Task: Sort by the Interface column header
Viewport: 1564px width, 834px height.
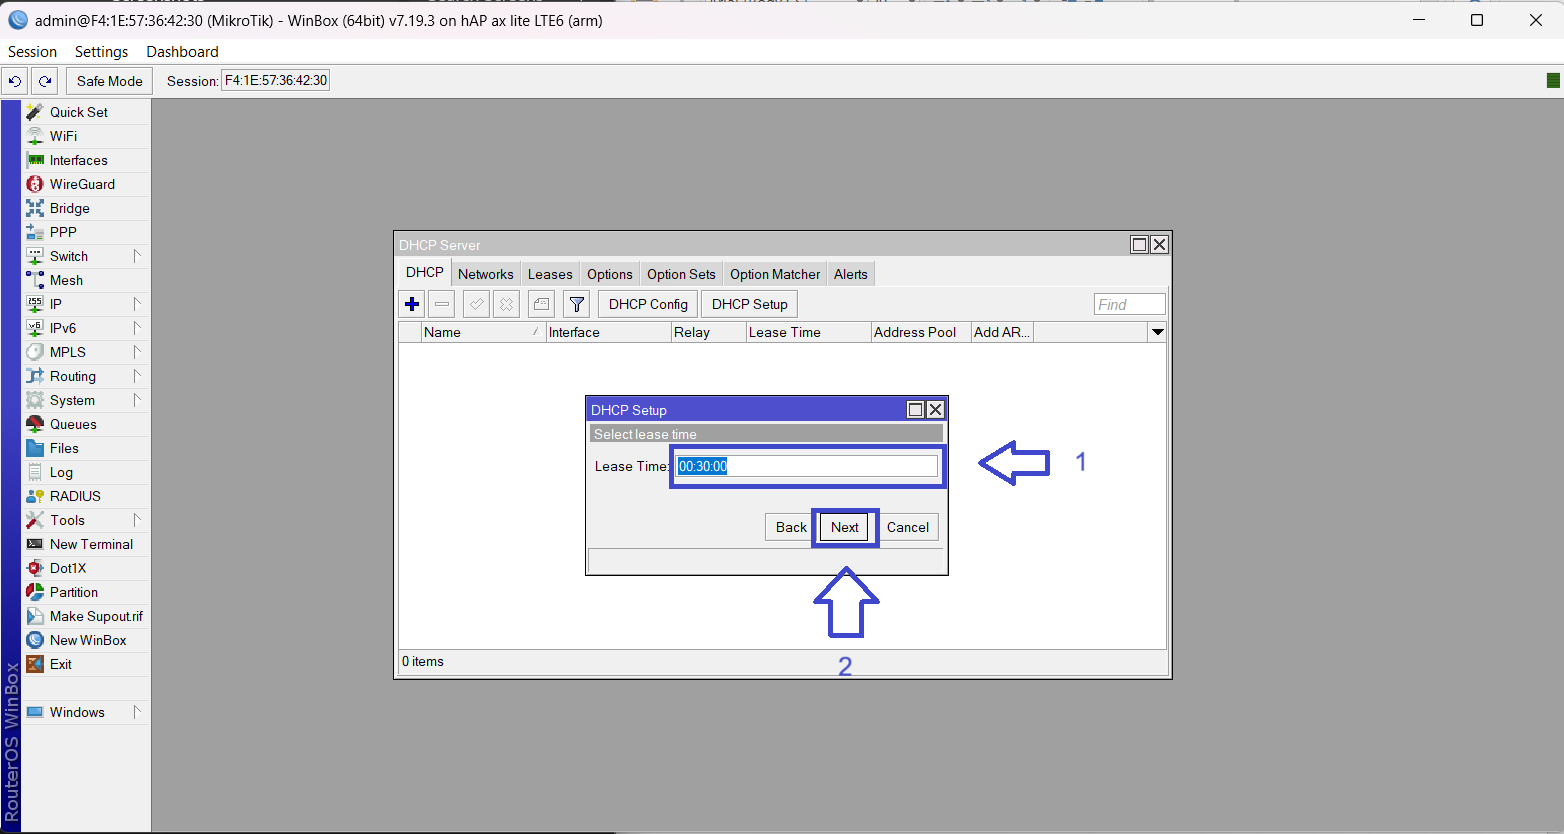Action: click(608, 332)
